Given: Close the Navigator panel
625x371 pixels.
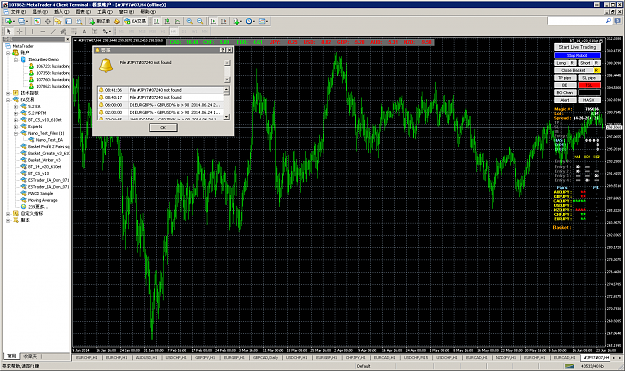Looking at the screenshot, I should (x=68, y=39).
